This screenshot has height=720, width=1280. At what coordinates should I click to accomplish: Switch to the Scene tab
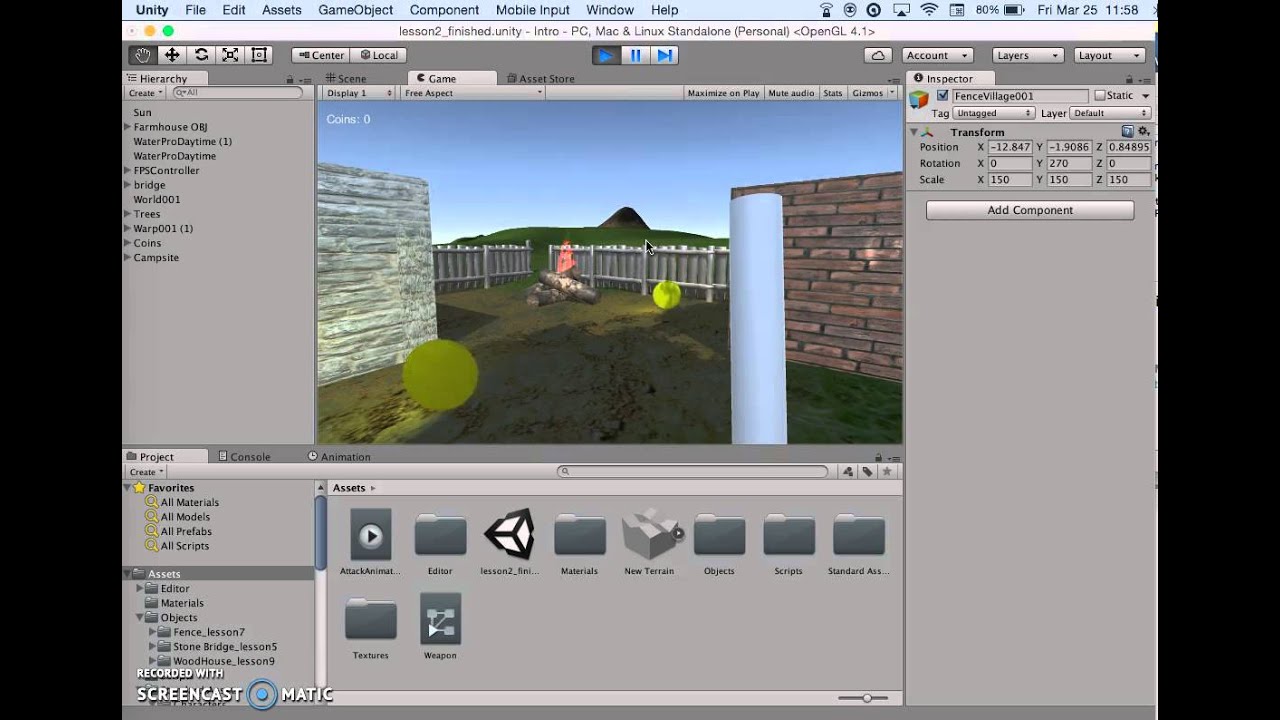345,78
